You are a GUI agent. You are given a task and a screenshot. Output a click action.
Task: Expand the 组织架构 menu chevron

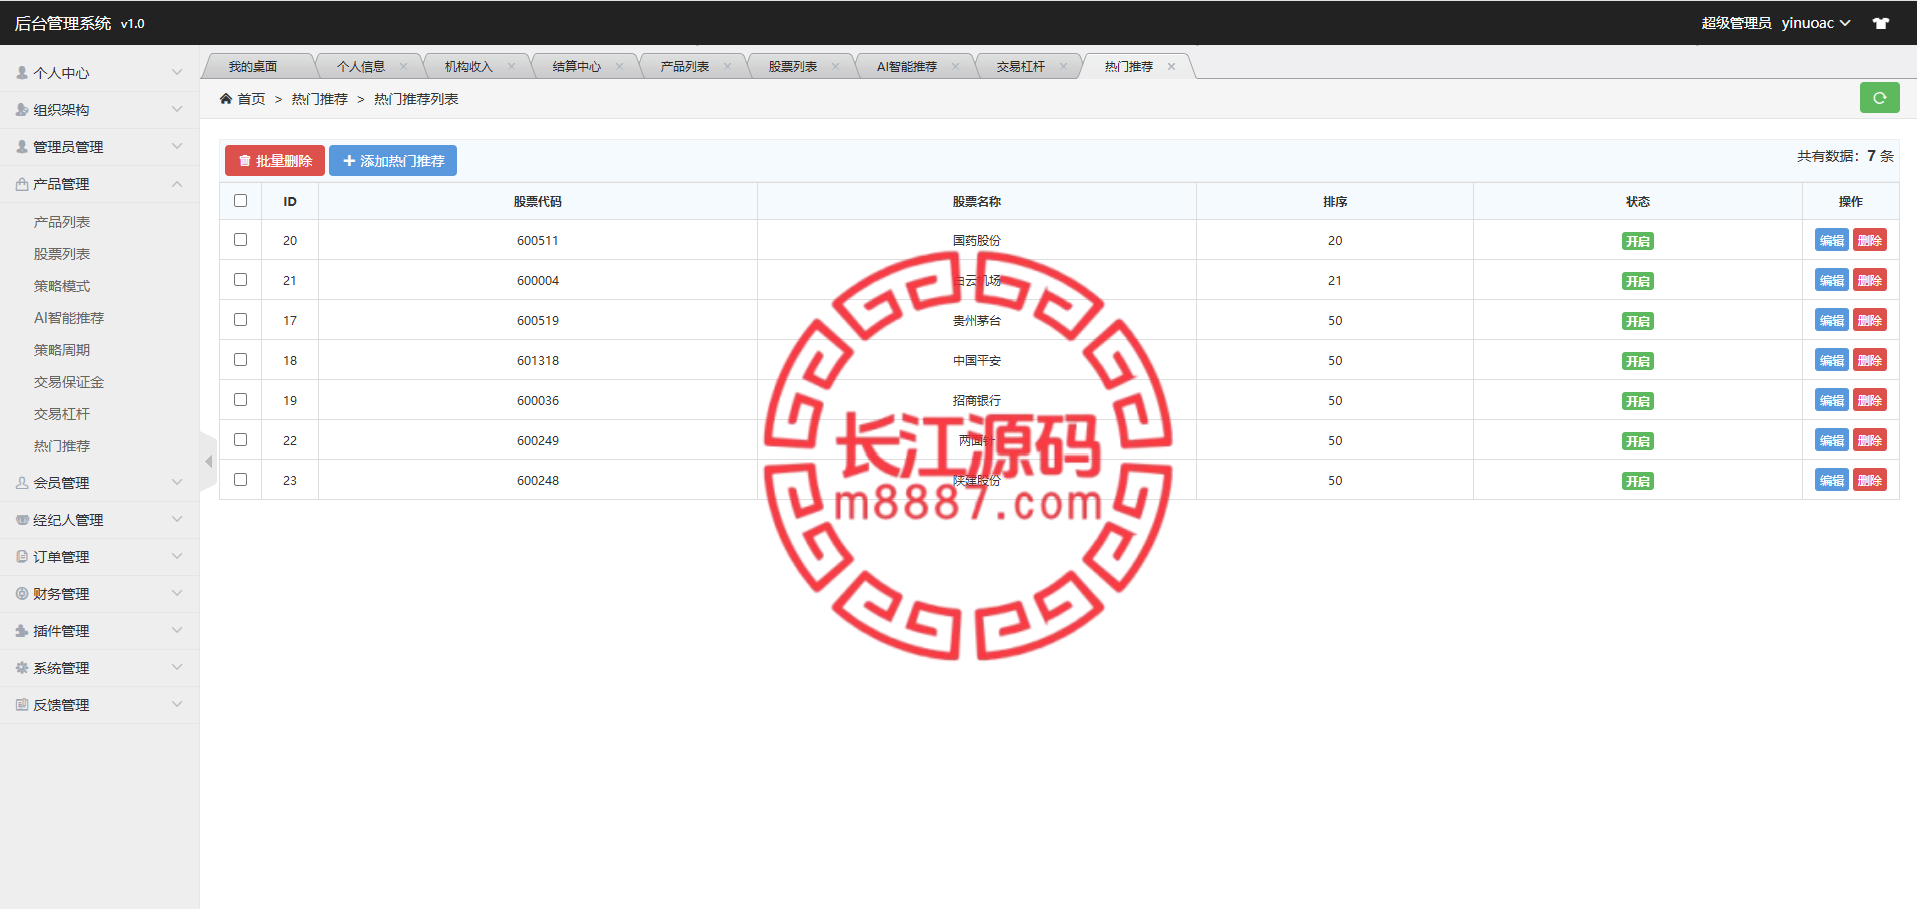177,109
